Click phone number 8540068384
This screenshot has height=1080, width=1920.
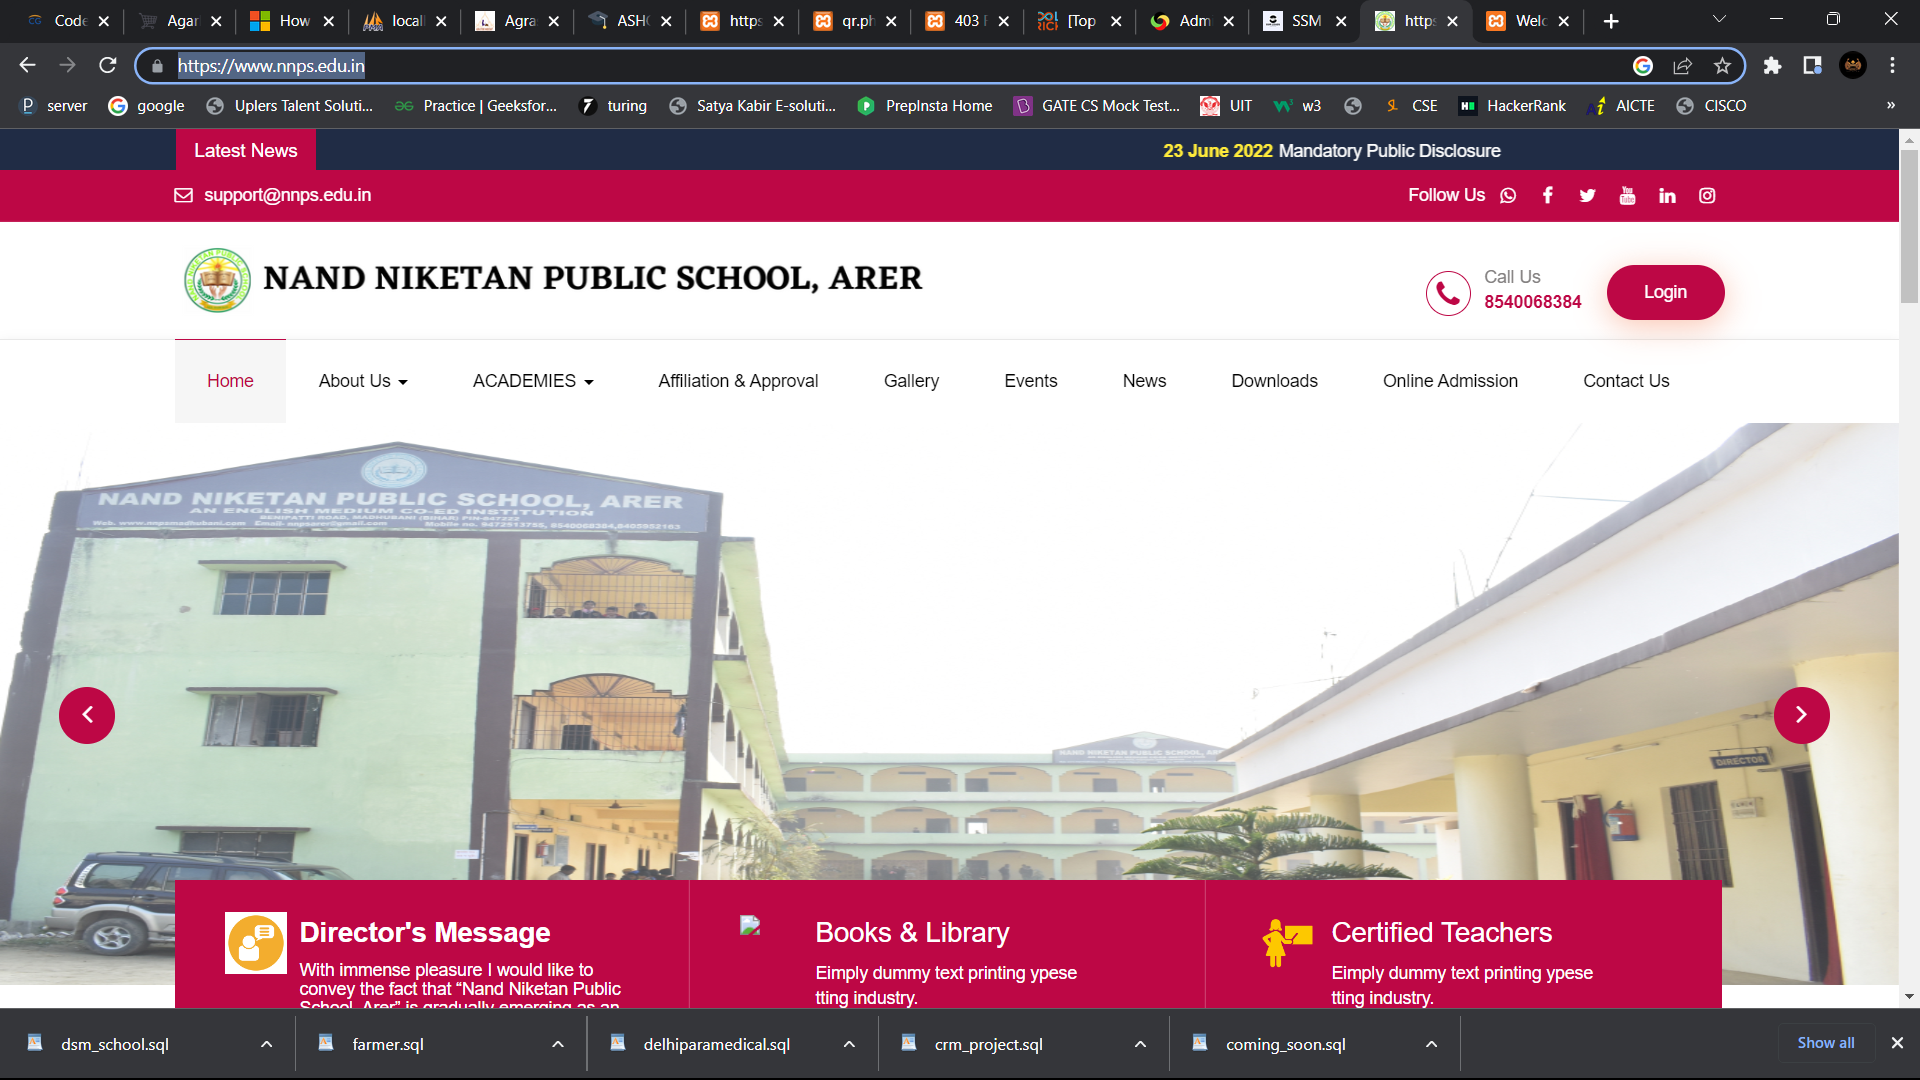1532,302
